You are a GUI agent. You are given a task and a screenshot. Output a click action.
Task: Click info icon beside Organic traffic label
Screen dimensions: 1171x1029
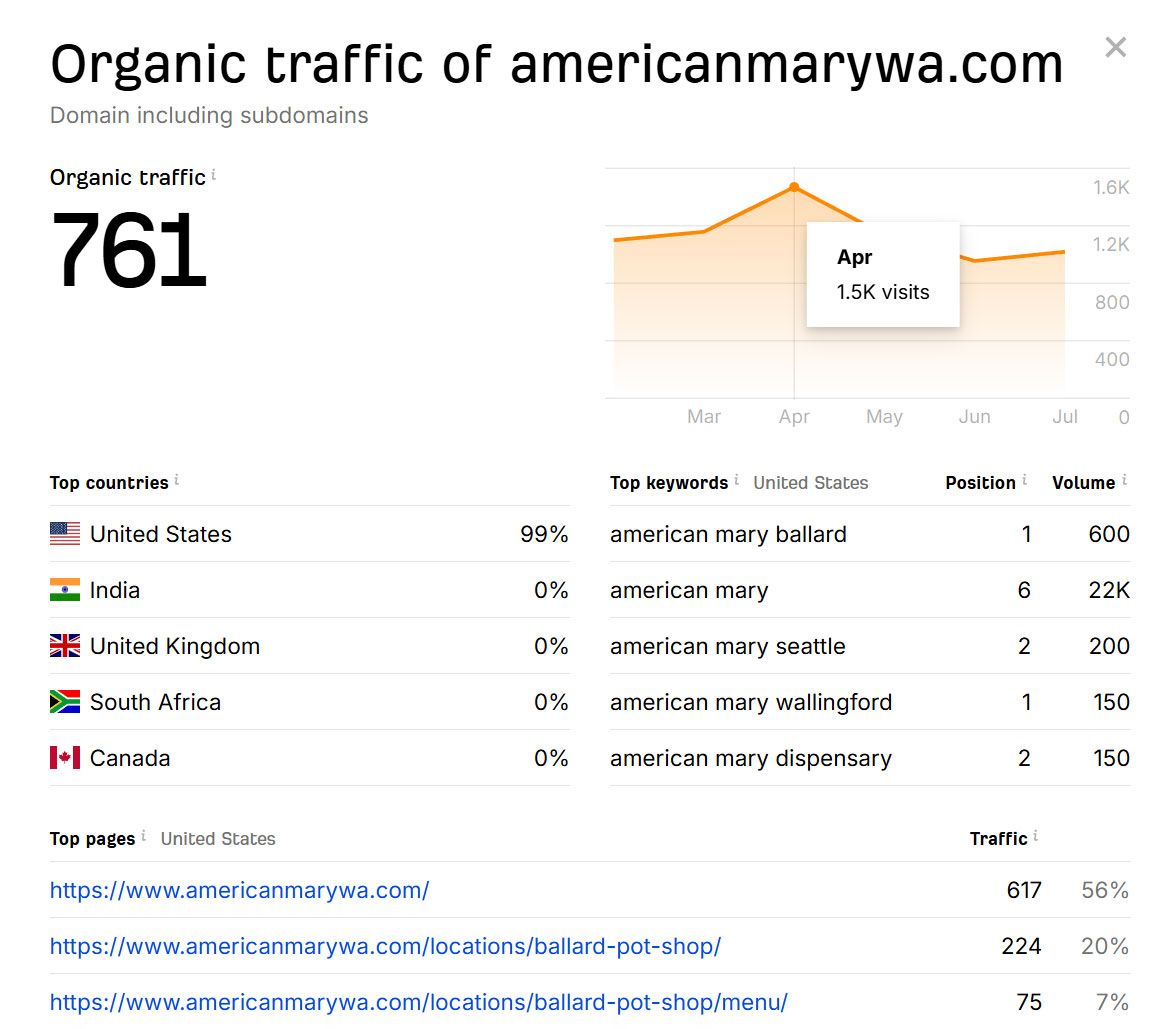point(214,175)
